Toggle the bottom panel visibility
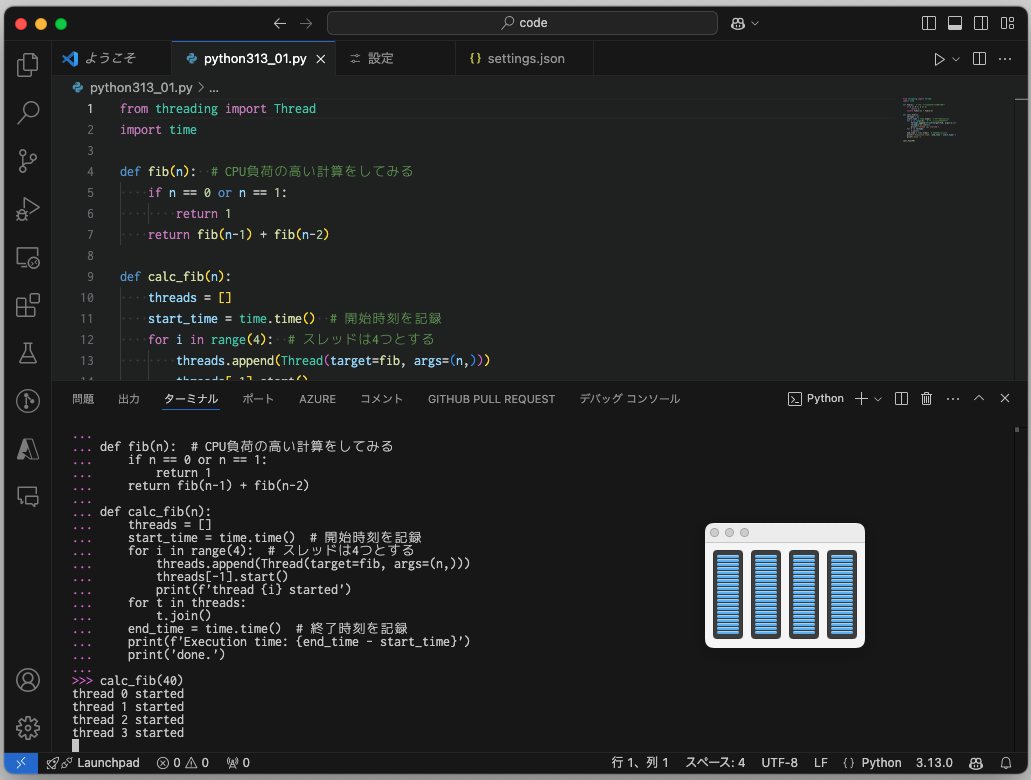Image resolution: width=1031 pixels, height=780 pixels. [953, 22]
